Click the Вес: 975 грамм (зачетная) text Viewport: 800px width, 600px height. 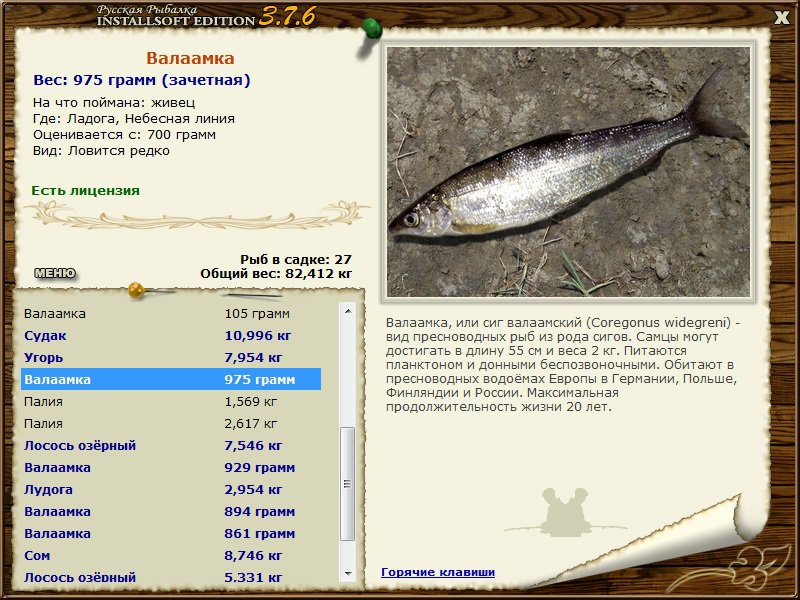142,80
